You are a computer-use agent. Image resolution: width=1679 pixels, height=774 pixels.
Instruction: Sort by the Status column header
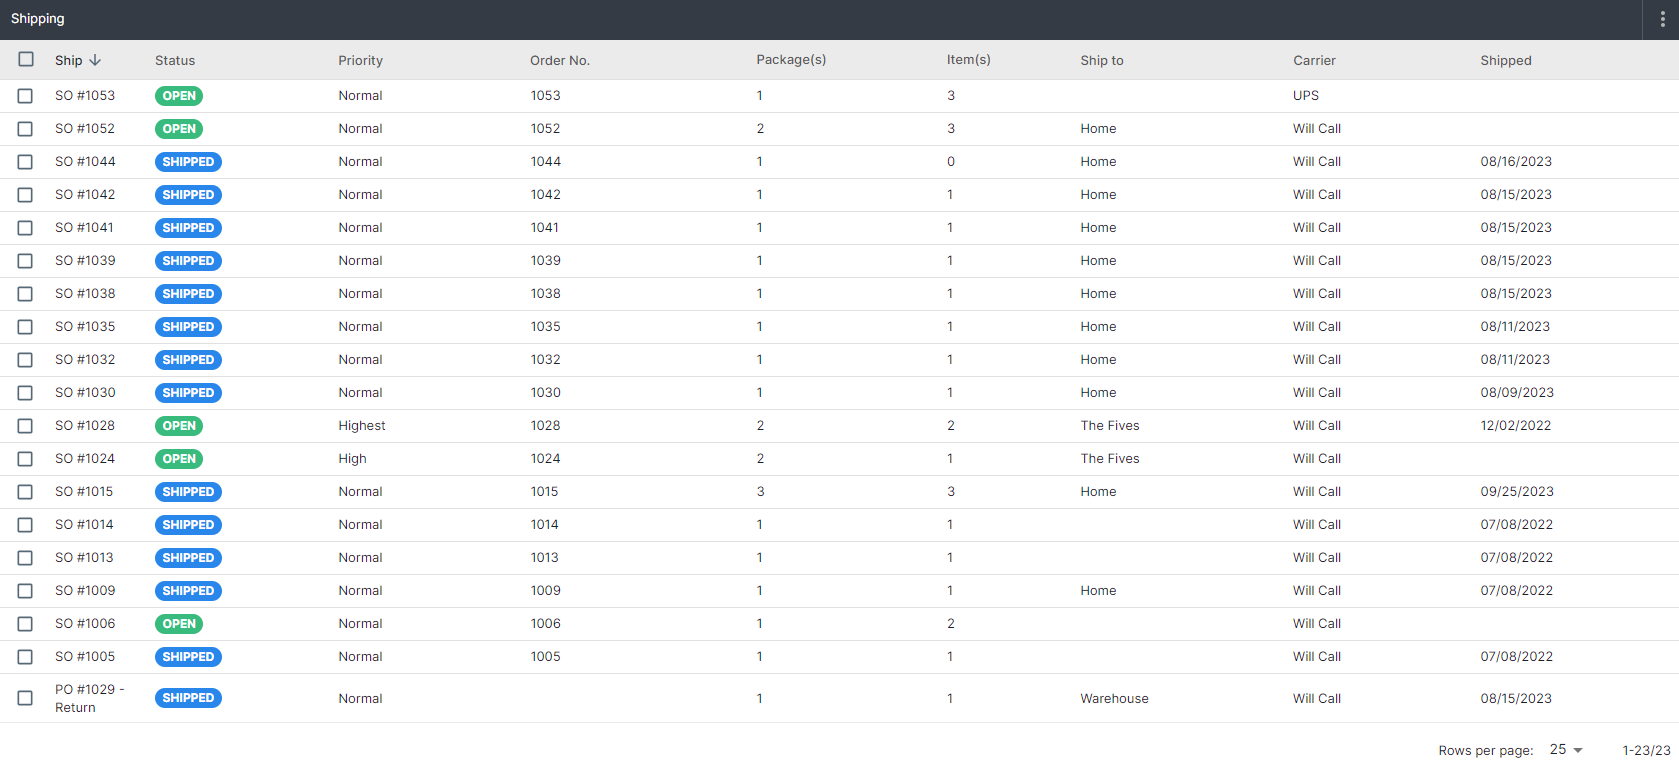tap(175, 60)
